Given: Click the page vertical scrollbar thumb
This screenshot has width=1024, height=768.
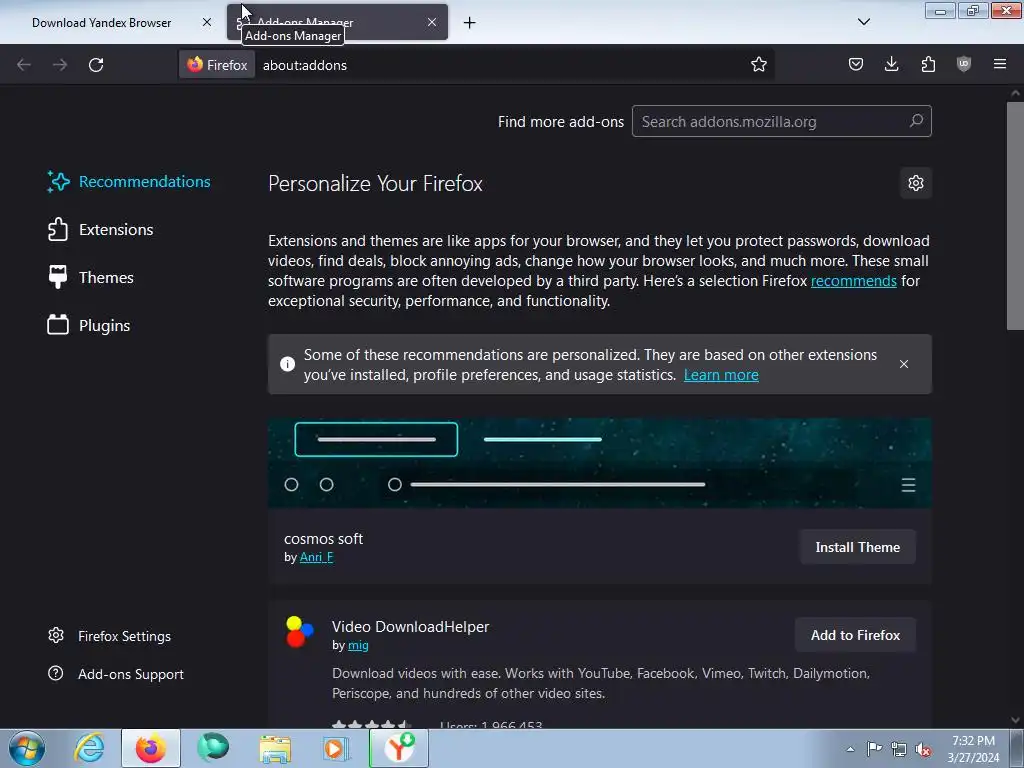Looking at the screenshot, I should [1015, 216].
